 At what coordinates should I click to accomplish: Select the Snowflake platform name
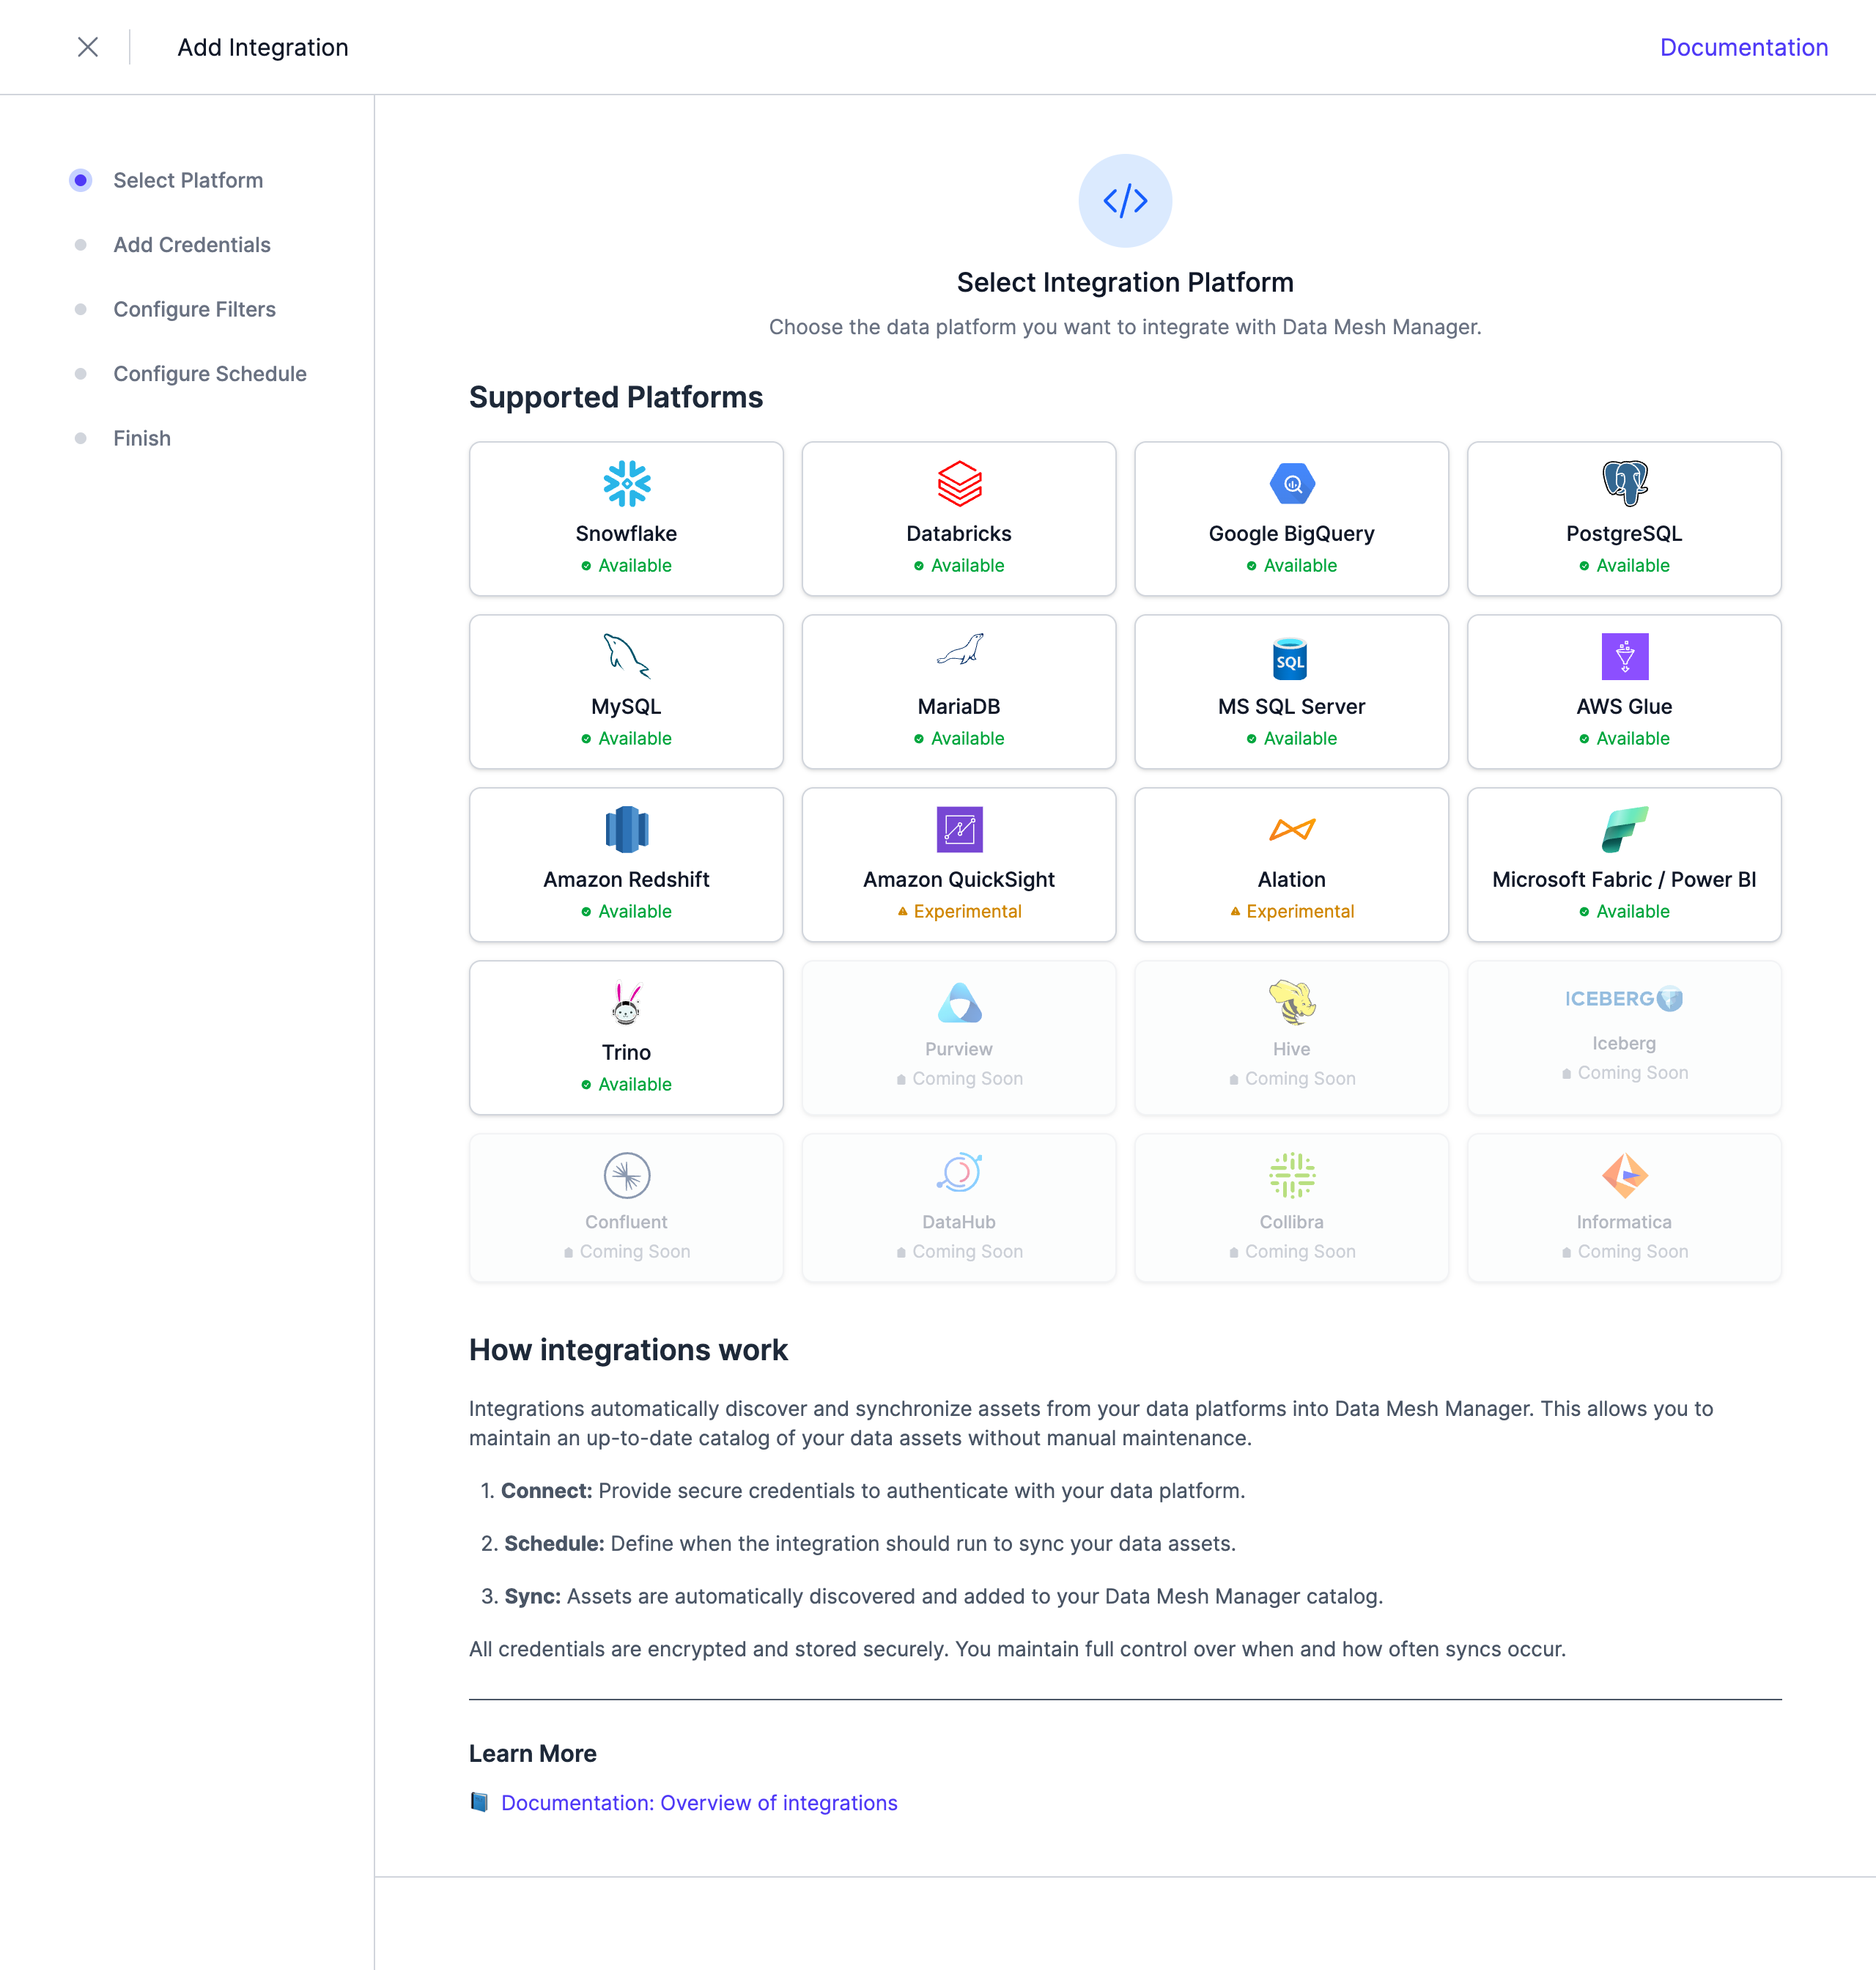(627, 533)
